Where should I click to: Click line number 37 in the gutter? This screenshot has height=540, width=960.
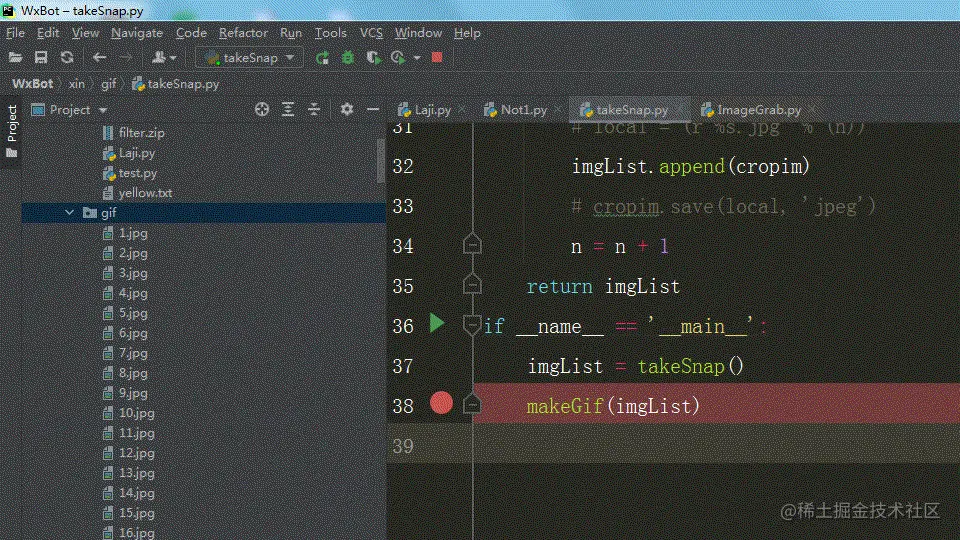(x=403, y=367)
